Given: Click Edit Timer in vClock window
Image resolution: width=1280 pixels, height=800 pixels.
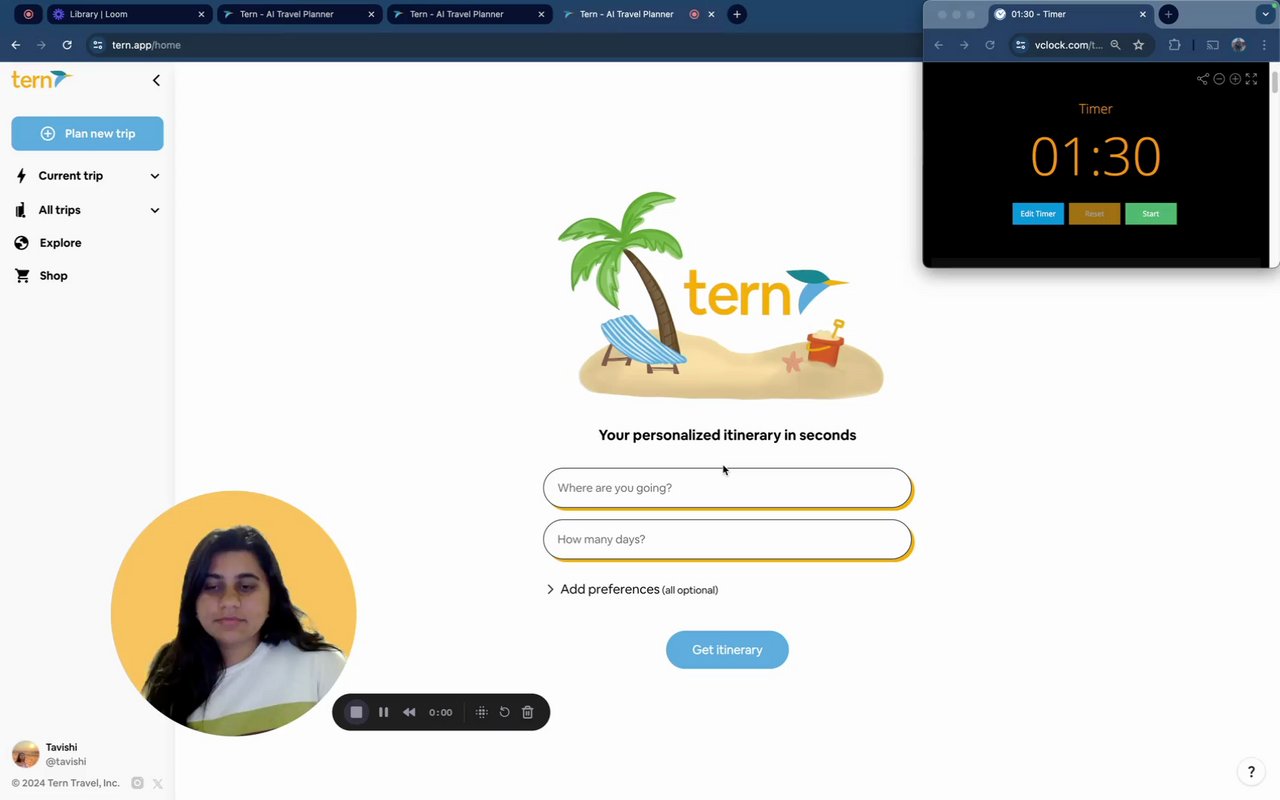Looking at the screenshot, I should click(x=1038, y=214).
